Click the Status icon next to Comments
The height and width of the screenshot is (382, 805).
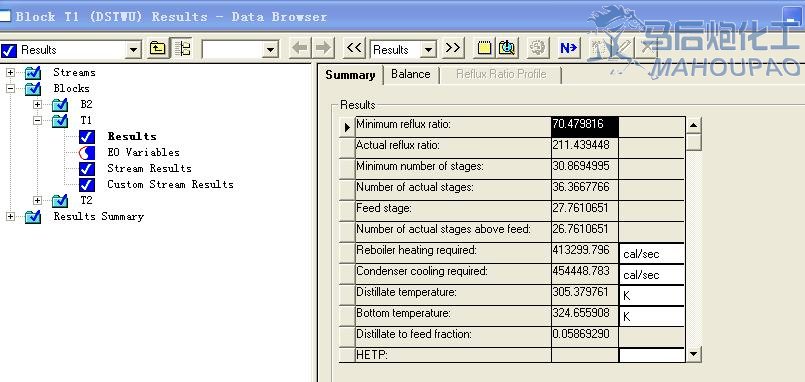pos(507,48)
